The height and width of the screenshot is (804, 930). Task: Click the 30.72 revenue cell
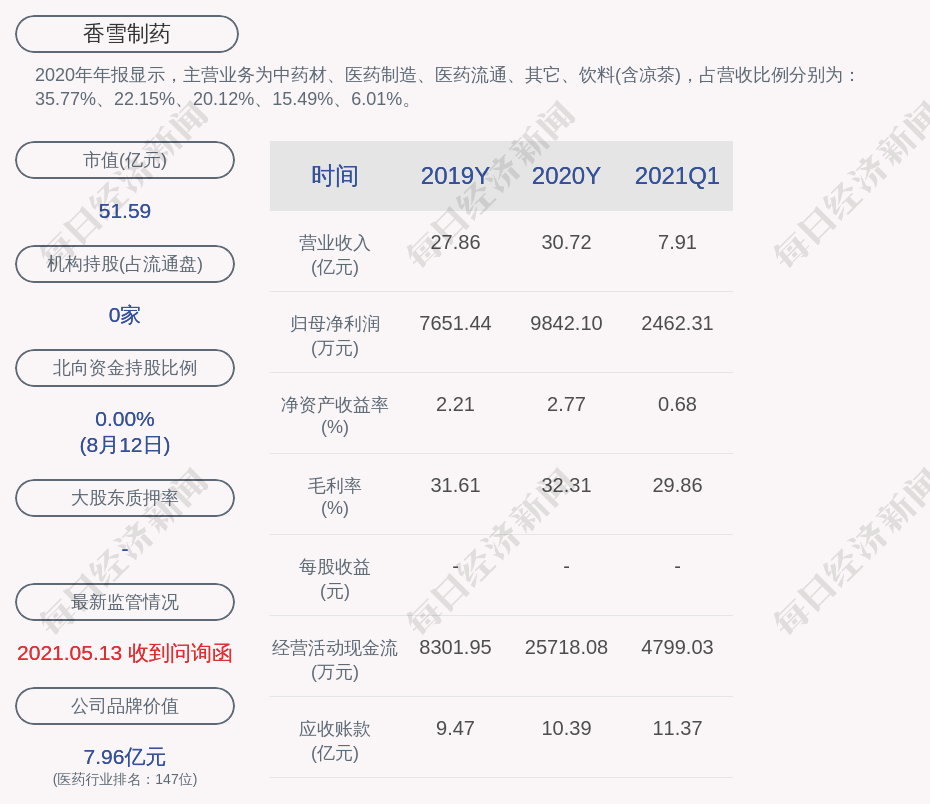pos(566,243)
